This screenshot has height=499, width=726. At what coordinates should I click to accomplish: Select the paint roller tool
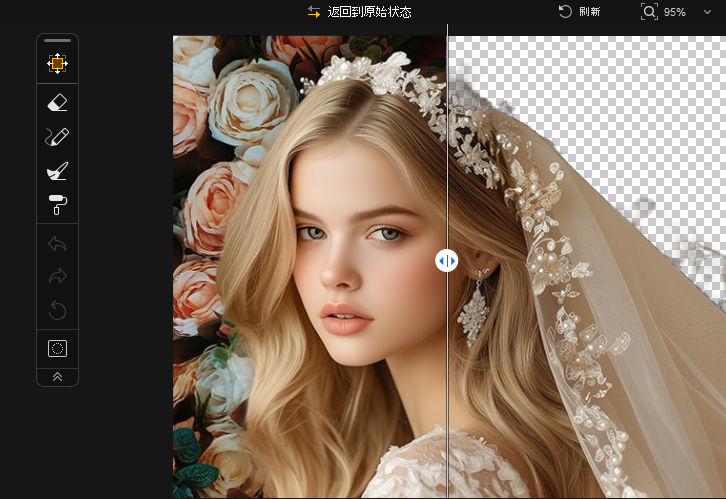point(57,205)
